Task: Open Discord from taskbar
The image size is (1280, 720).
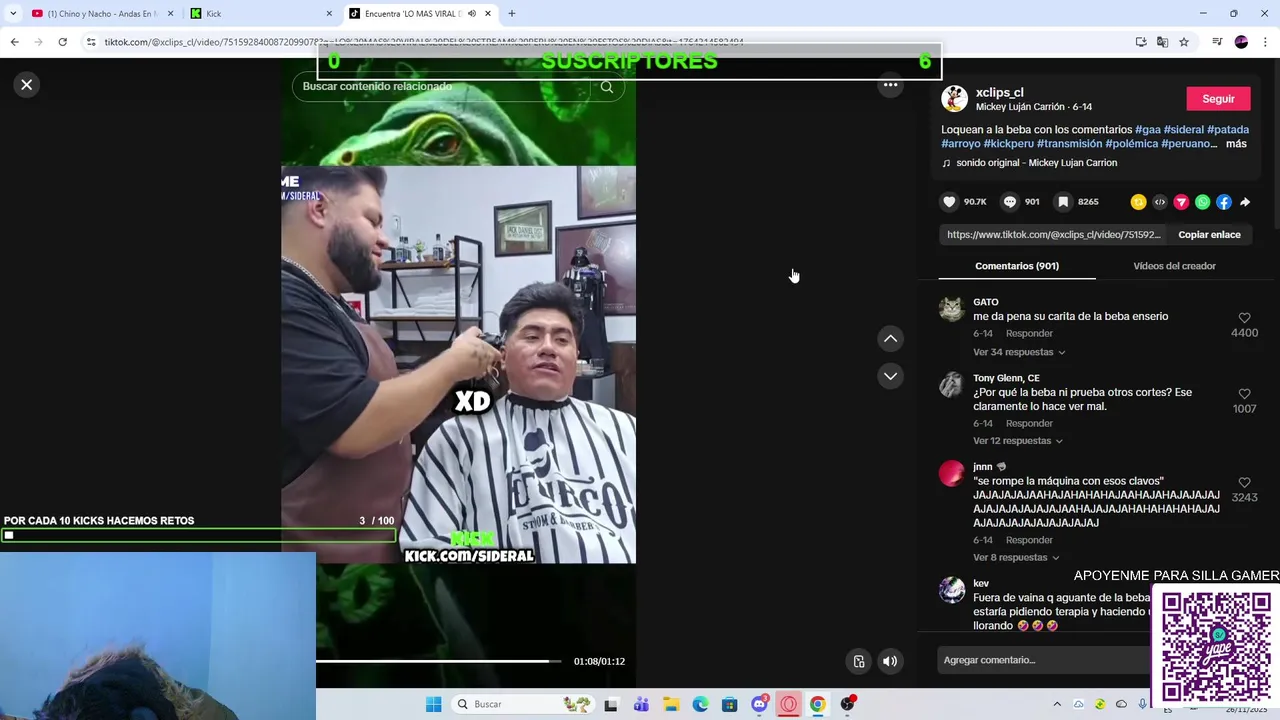Action: pyautogui.click(x=760, y=704)
